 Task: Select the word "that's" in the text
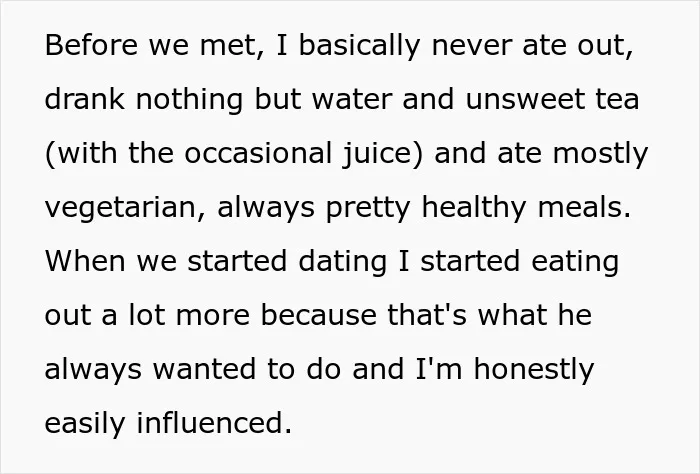click(427, 315)
